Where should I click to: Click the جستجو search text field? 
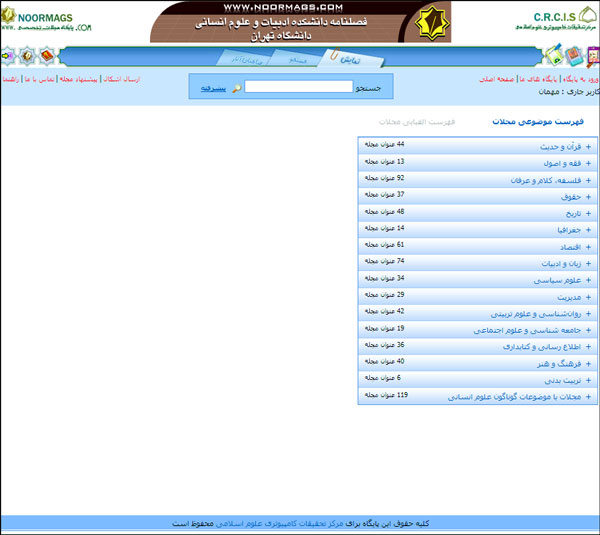click(x=298, y=86)
